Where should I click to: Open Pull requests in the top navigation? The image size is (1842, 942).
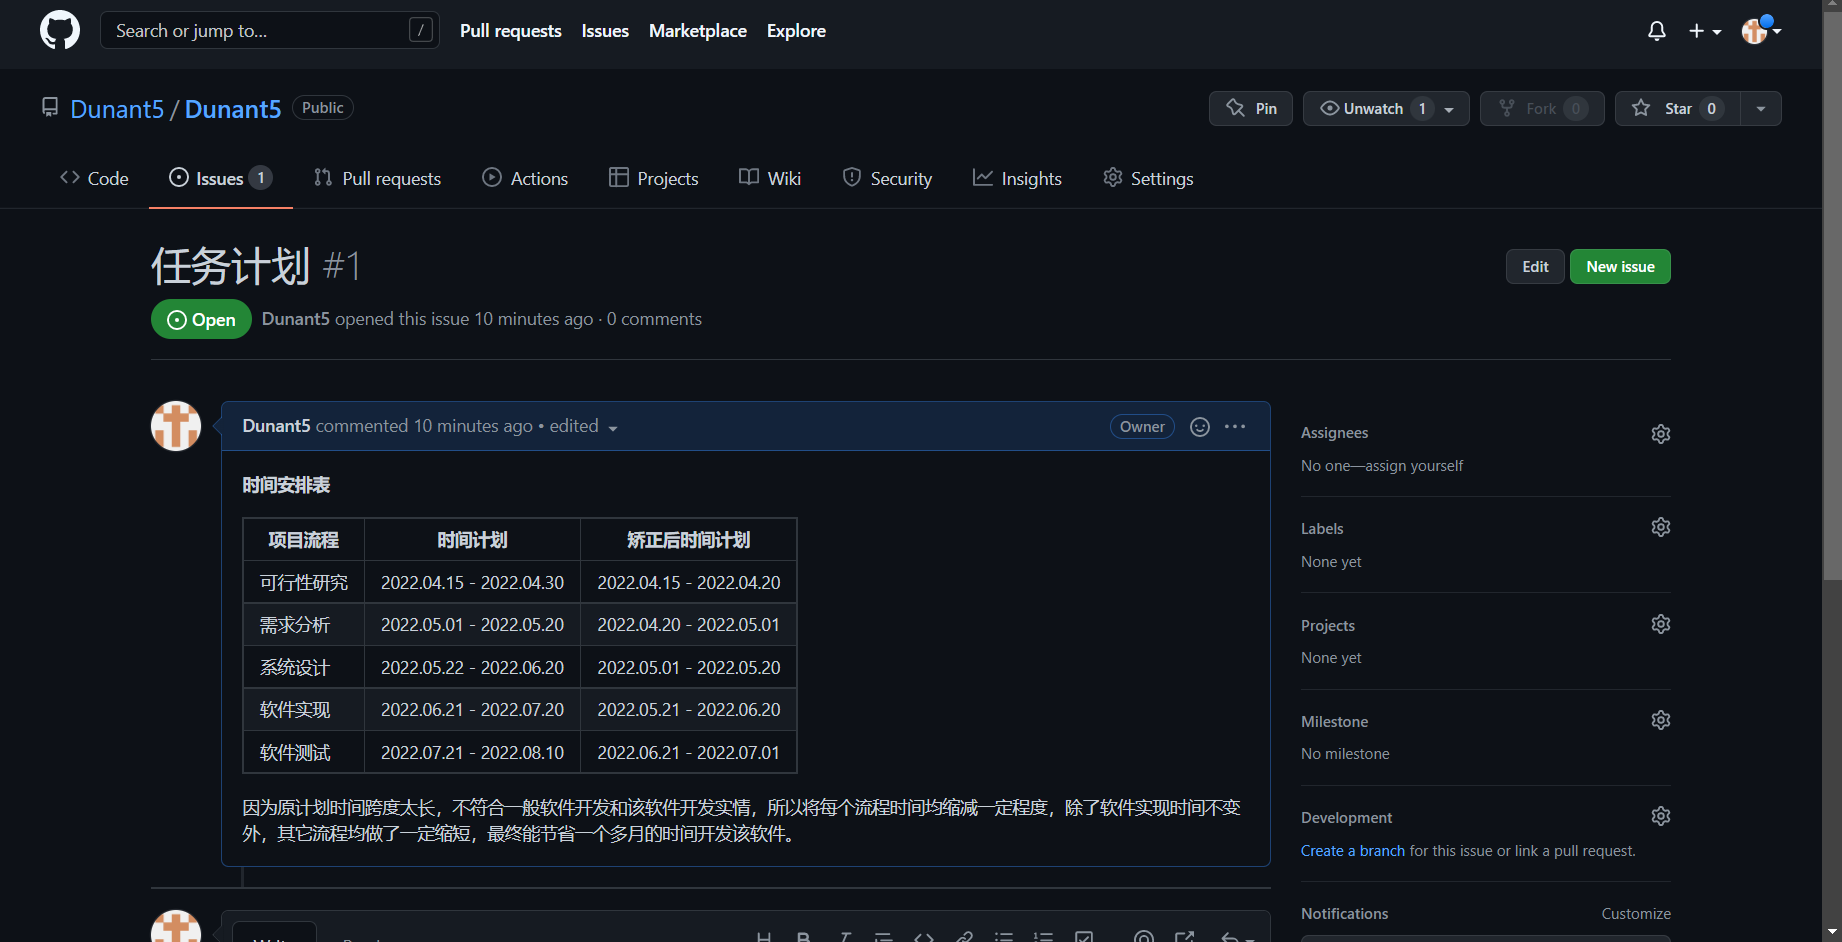click(x=511, y=31)
